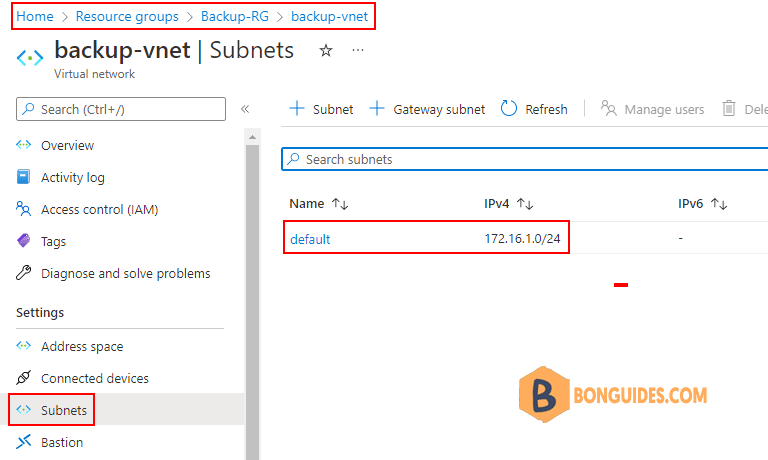Click the Overview icon in sidebar
Viewport: 768px width, 460px height.
(x=24, y=145)
